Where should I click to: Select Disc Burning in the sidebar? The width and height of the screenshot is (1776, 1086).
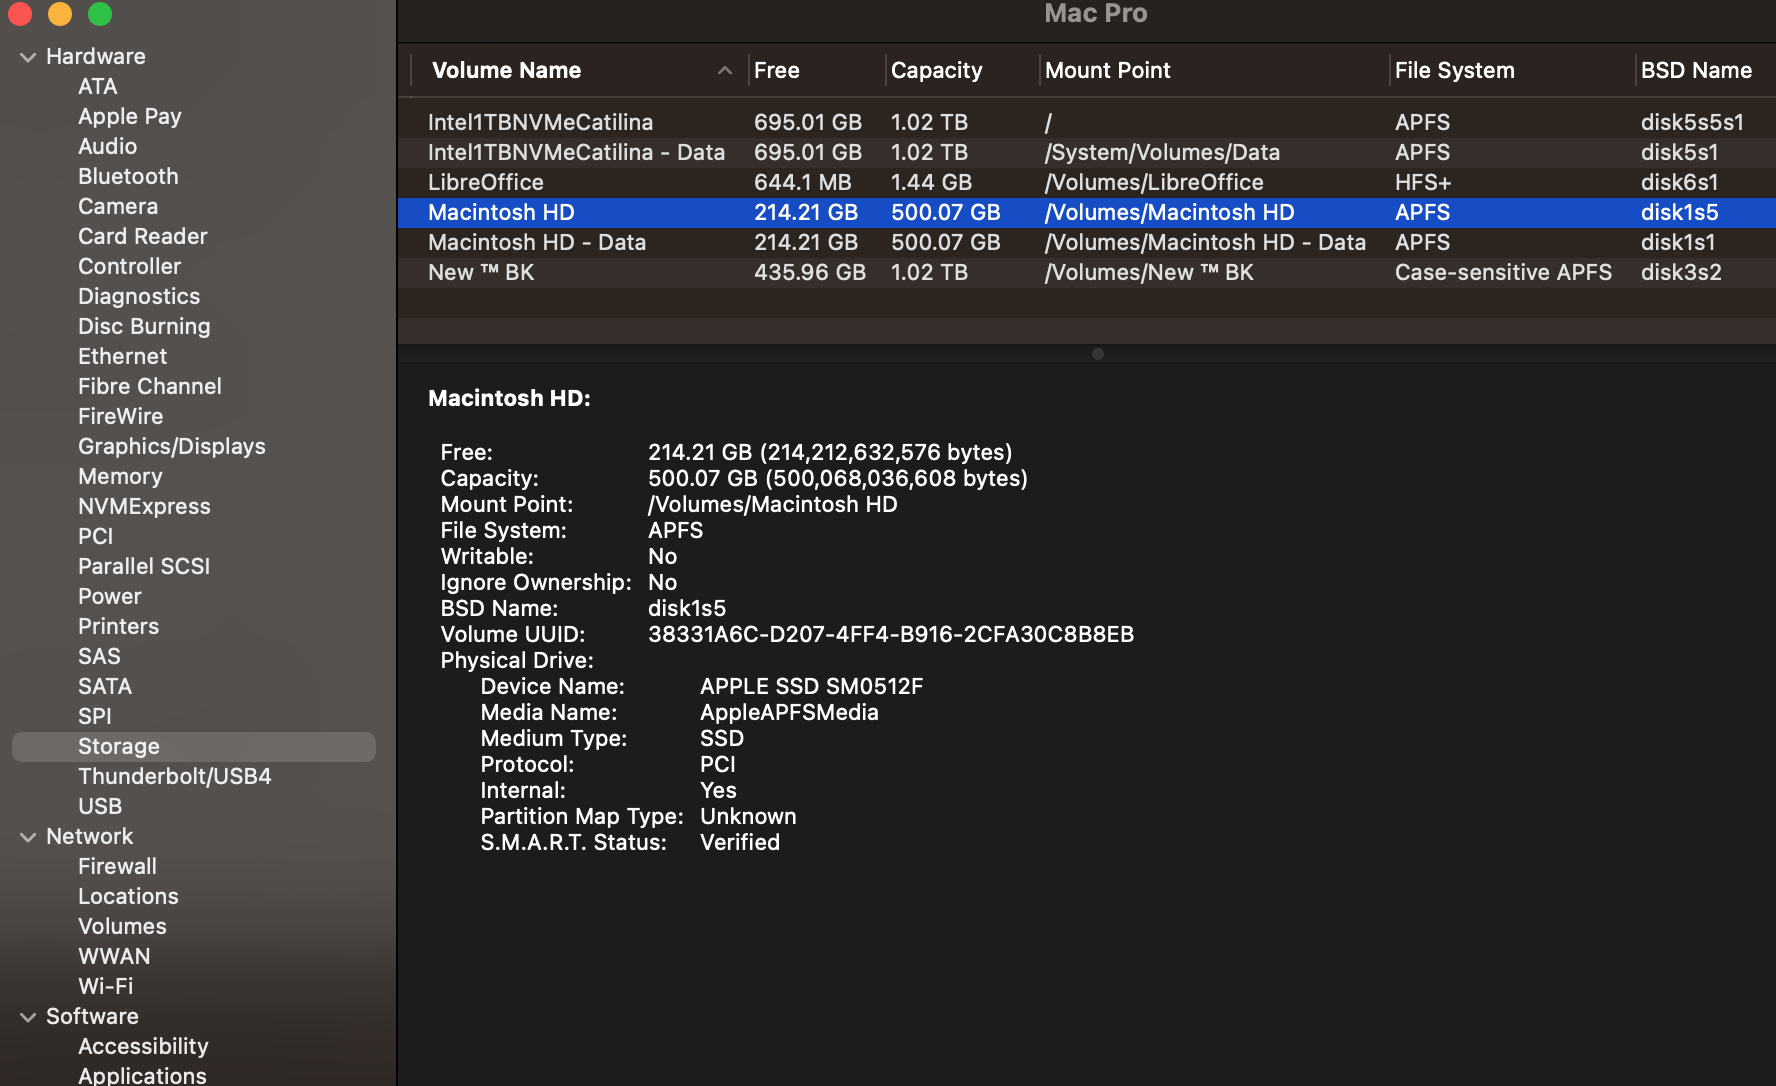click(144, 327)
